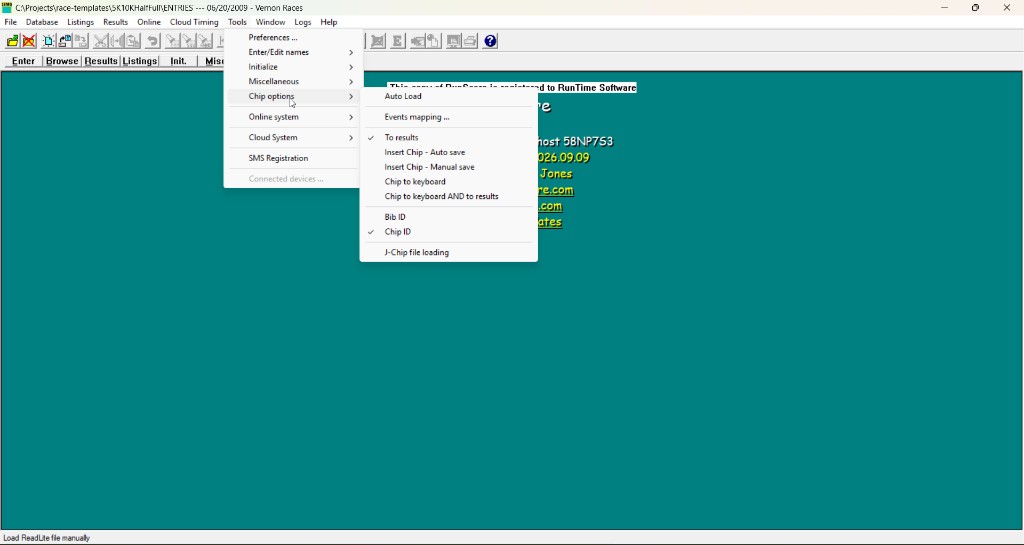Expand the Chip options submenu arrow
Viewport: 1024px width, 545px height.
[x=351, y=97]
